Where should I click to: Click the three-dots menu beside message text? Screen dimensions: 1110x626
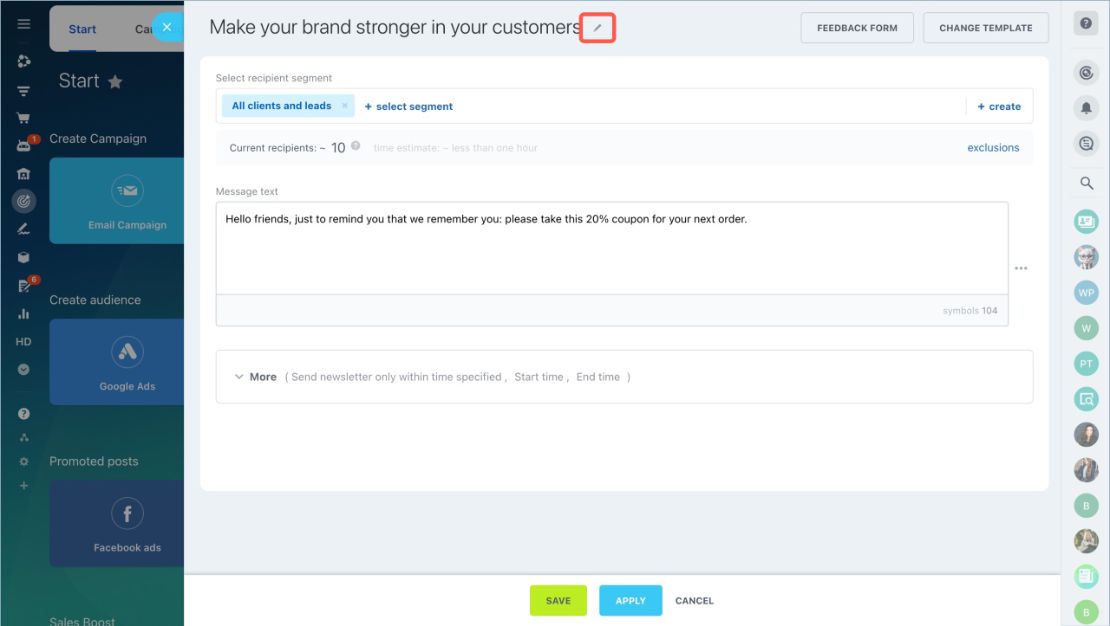1021,268
